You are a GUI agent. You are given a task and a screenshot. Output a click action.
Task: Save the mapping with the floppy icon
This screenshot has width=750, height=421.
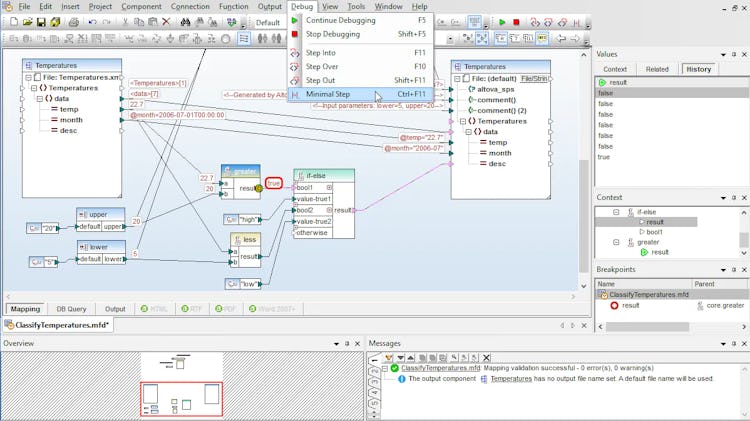[x=41, y=22]
